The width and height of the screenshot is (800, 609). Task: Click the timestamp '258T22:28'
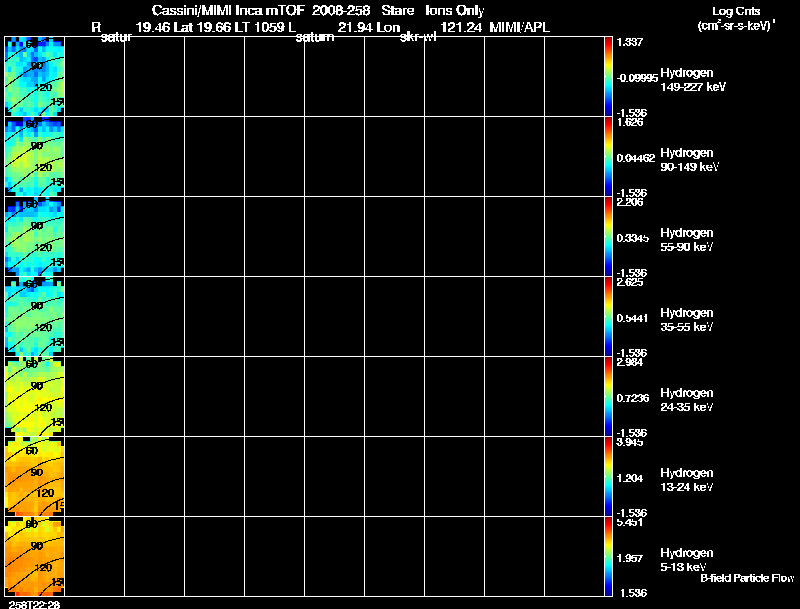(34, 604)
